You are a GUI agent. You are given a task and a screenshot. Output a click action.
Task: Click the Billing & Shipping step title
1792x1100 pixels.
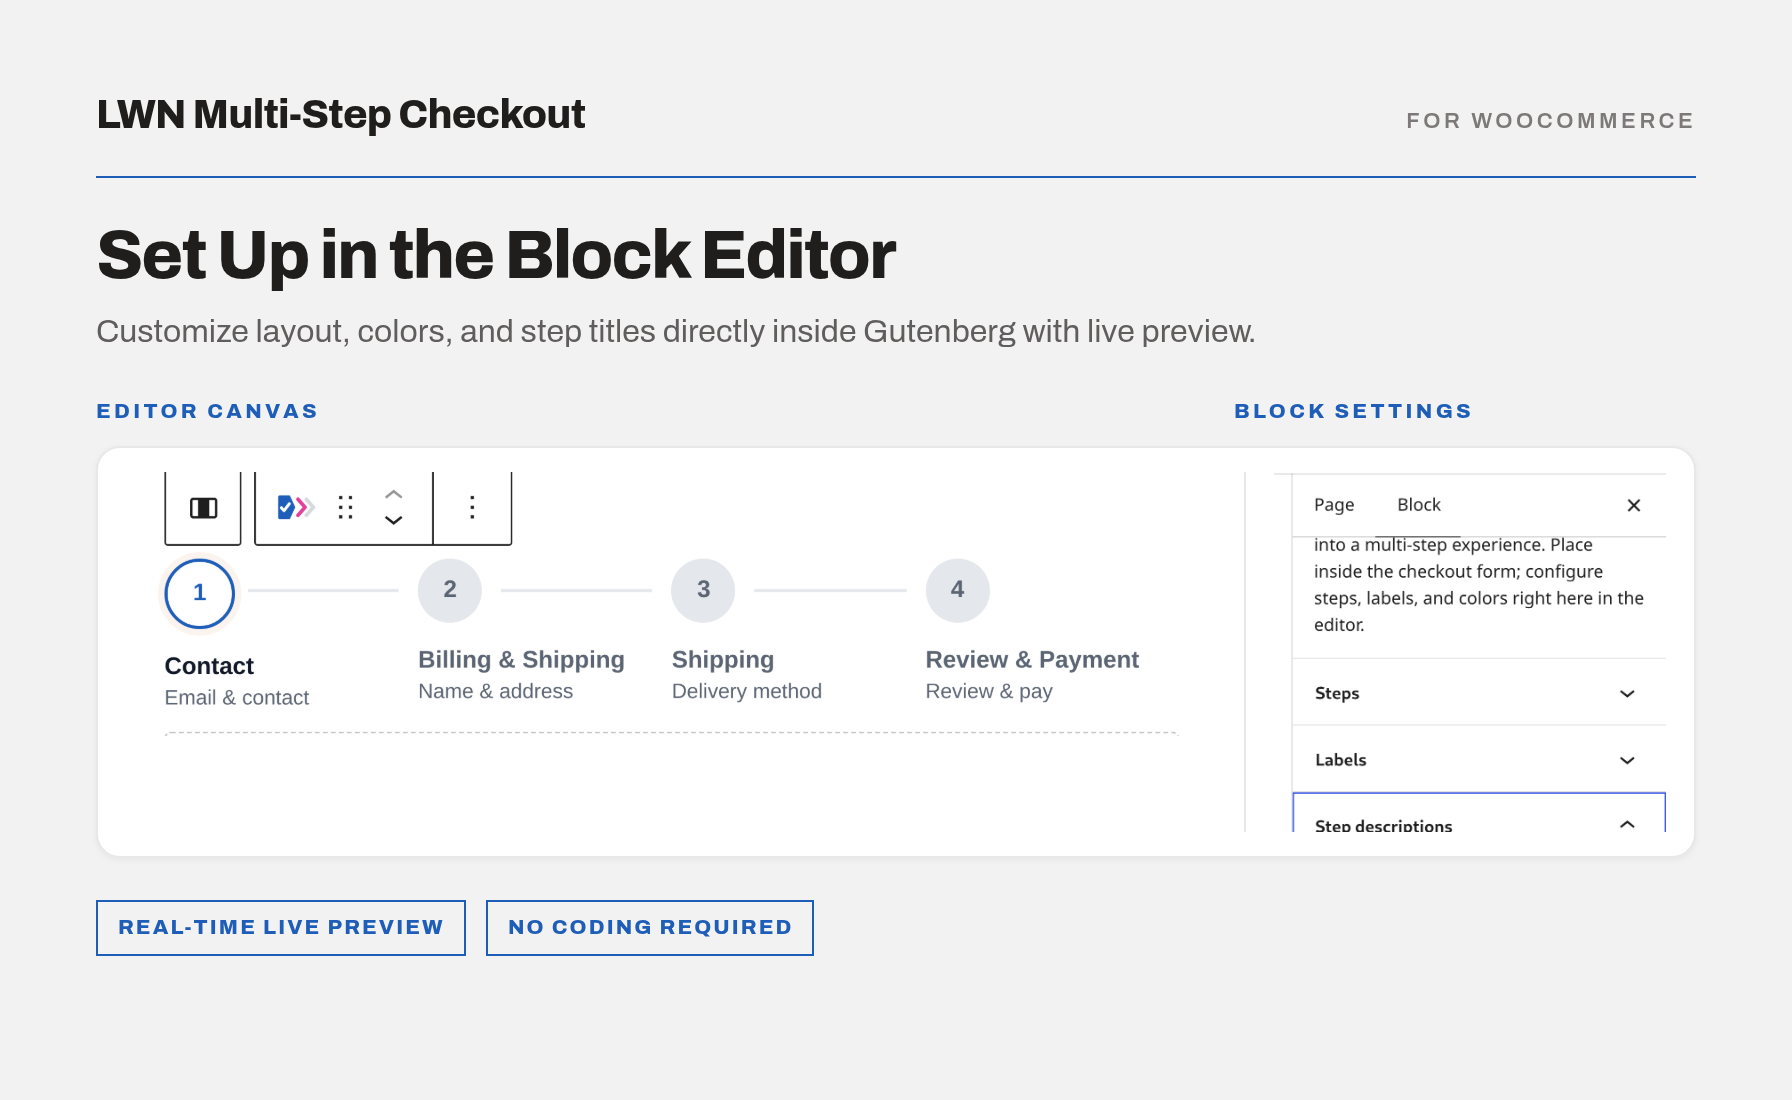pos(521,660)
